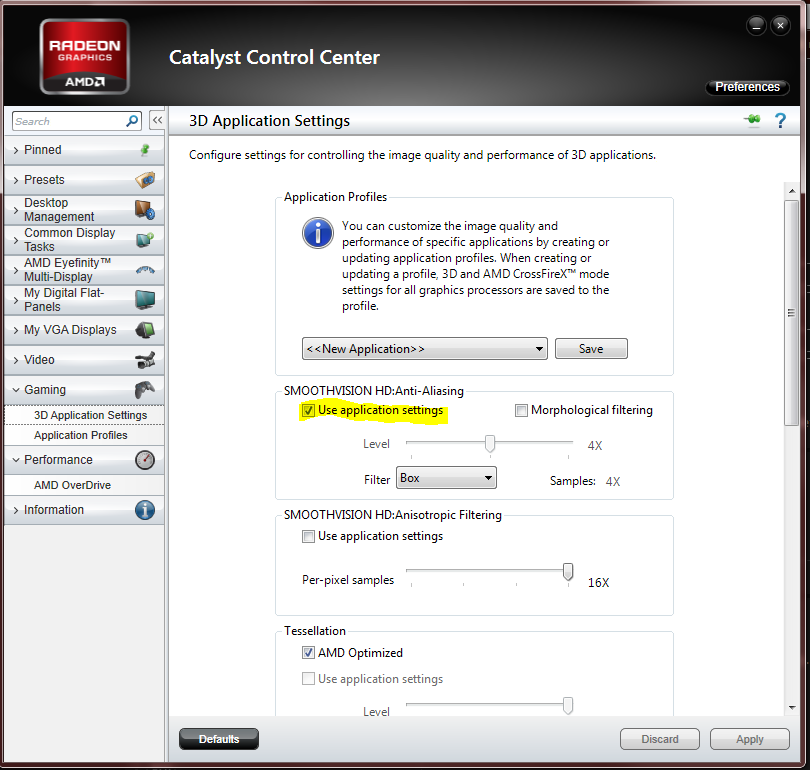
Task: Expand the Pinned section
Action: 84,150
